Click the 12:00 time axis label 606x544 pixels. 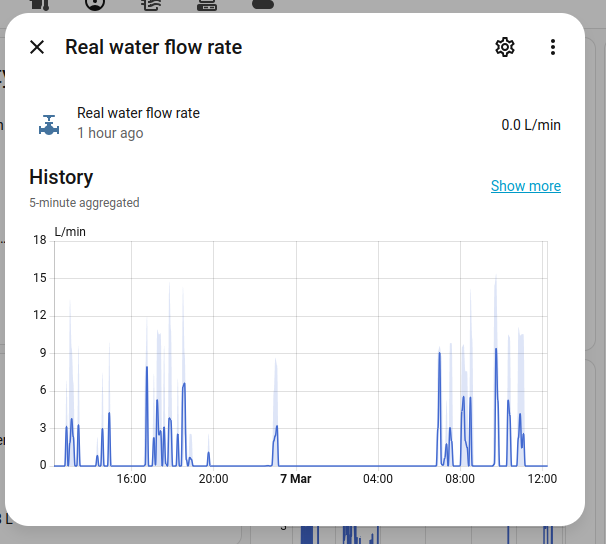click(542, 479)
